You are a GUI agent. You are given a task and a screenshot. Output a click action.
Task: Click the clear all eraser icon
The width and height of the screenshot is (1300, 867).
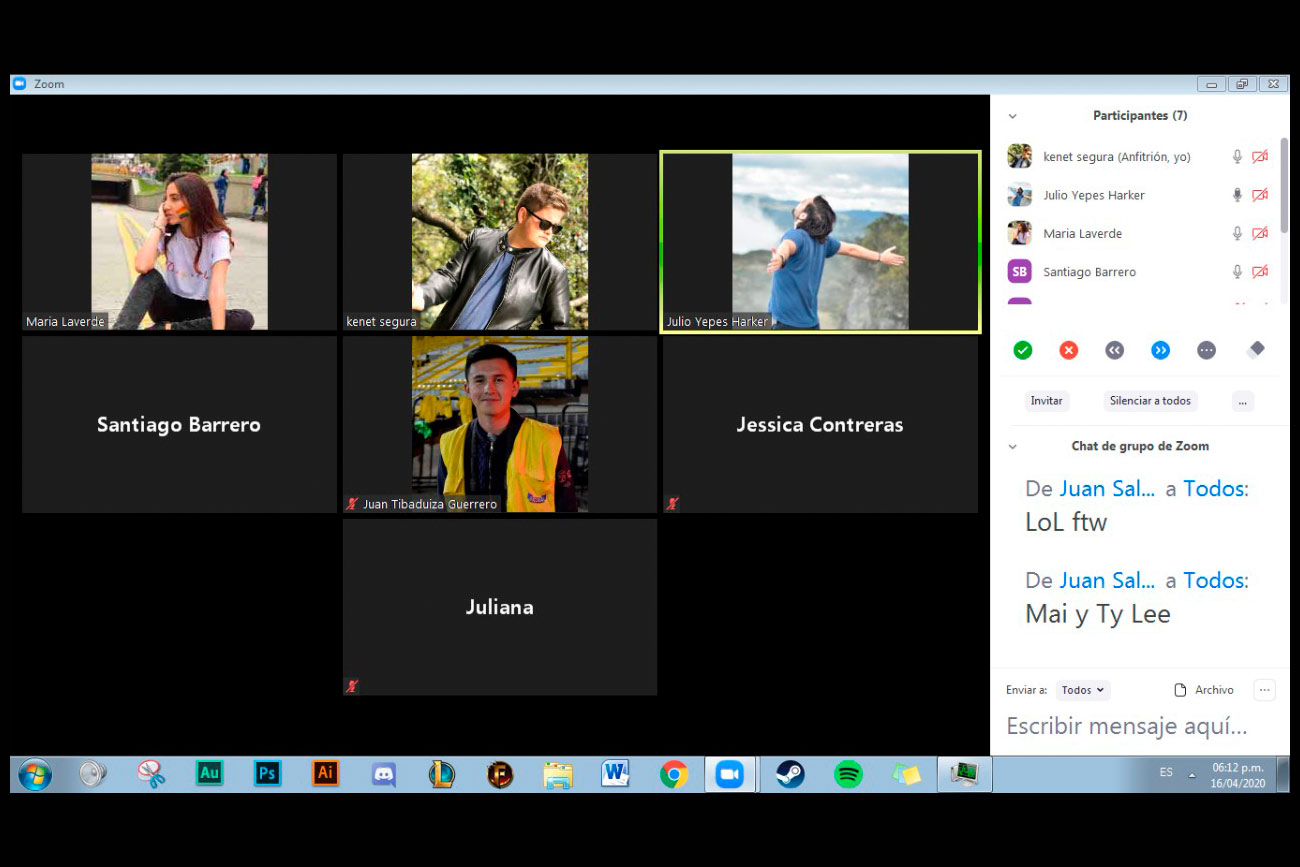[x=1256, y=349]
